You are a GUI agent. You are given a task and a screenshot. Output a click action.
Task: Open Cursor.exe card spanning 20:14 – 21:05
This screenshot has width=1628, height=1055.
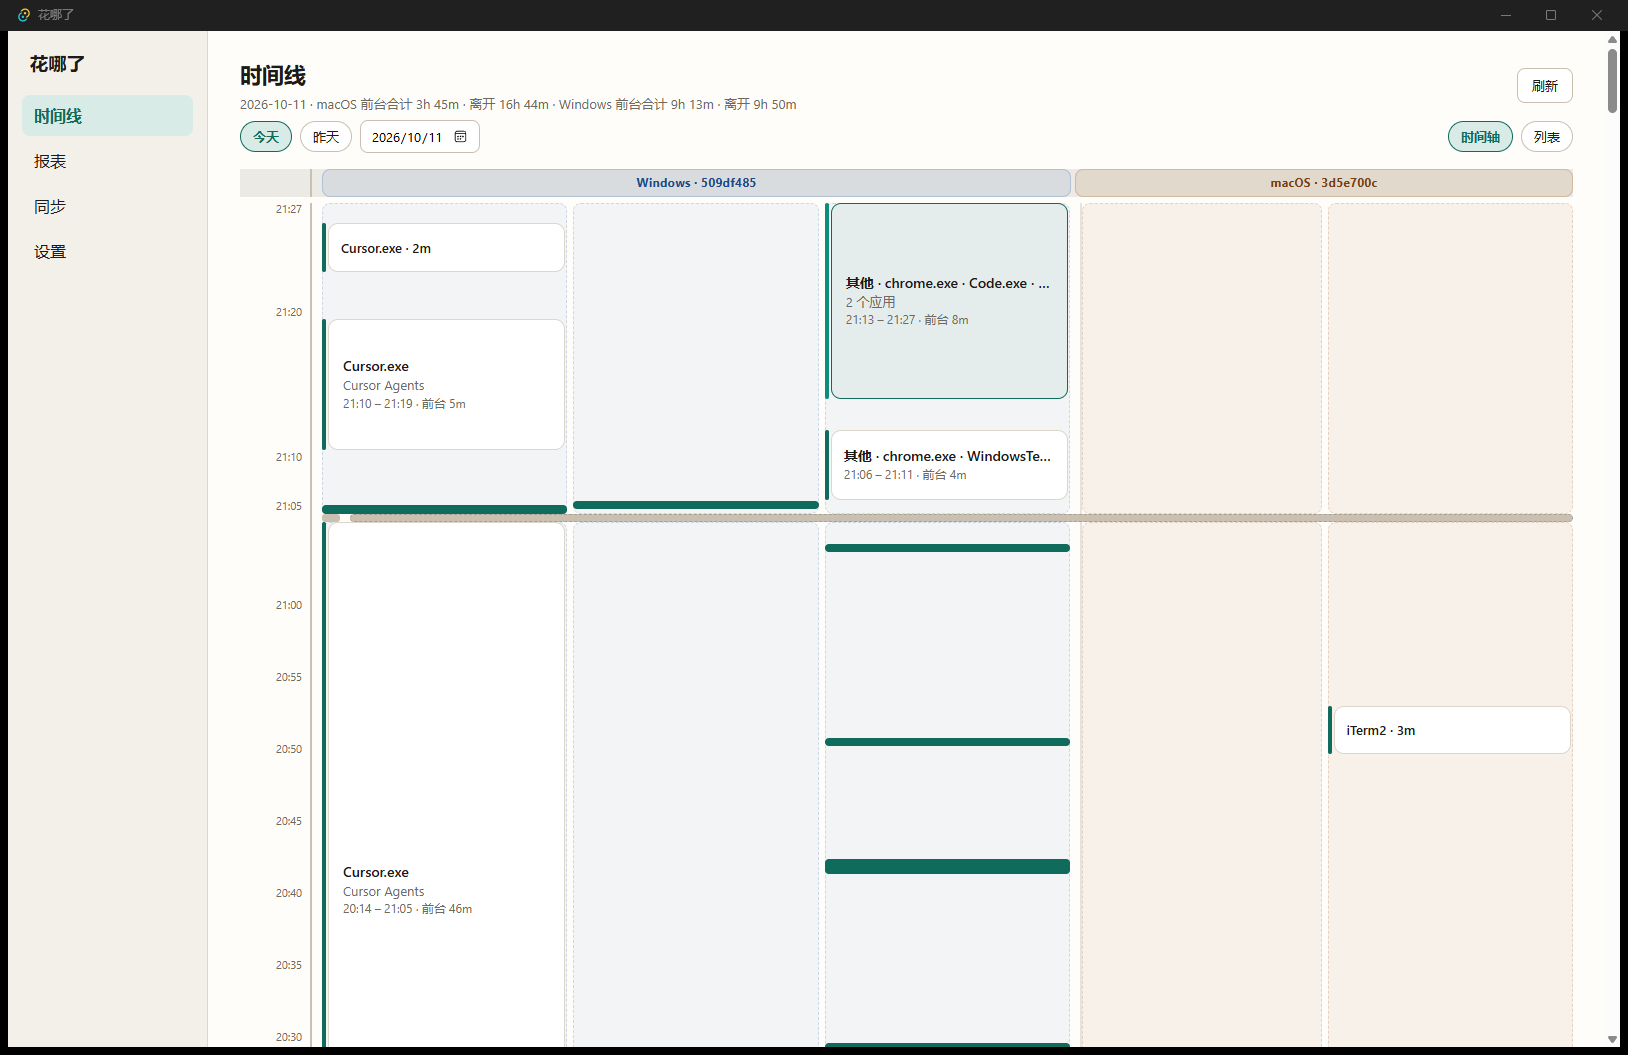coord(444,785)
